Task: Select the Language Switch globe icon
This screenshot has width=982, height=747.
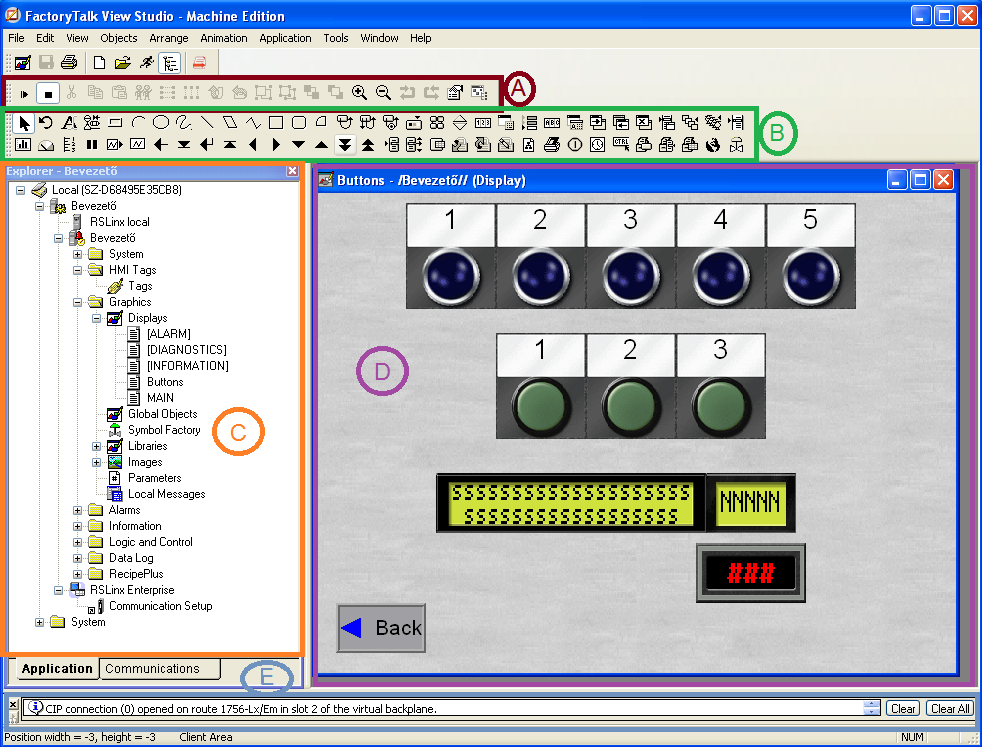Action: click(x=713, y=145)
